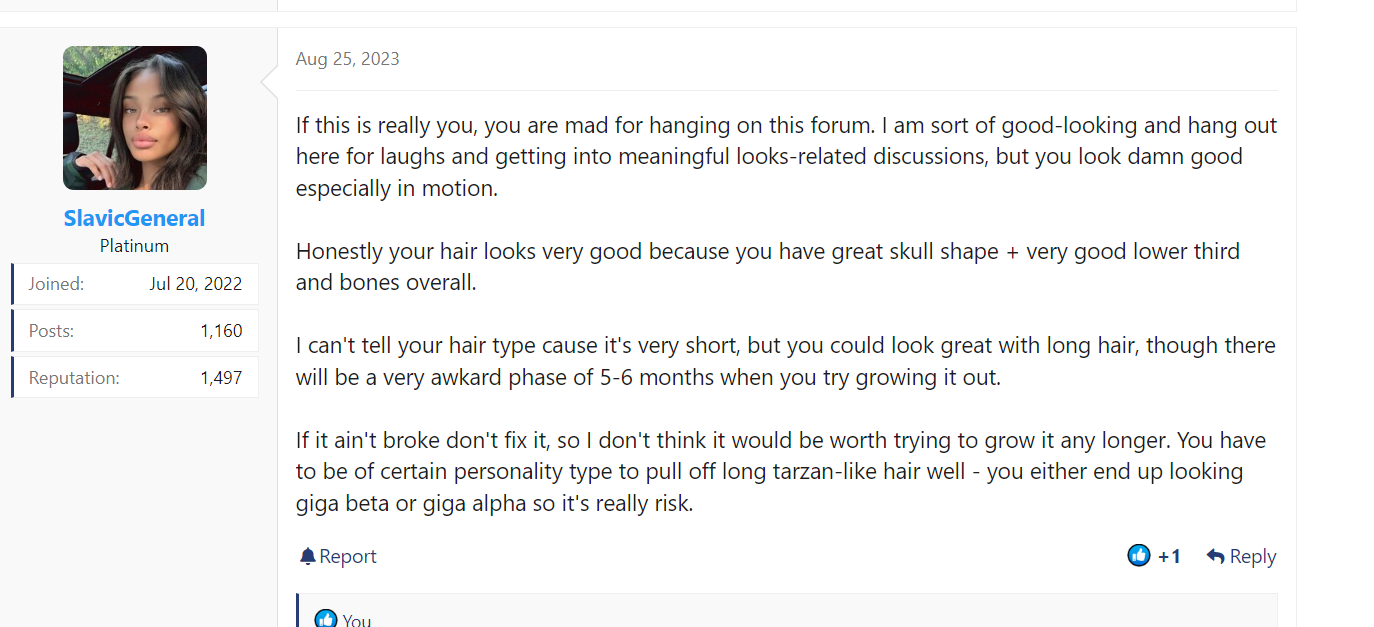Click the Reply text button
The width and height of the screenshot is (1374, 627).
1253,556
